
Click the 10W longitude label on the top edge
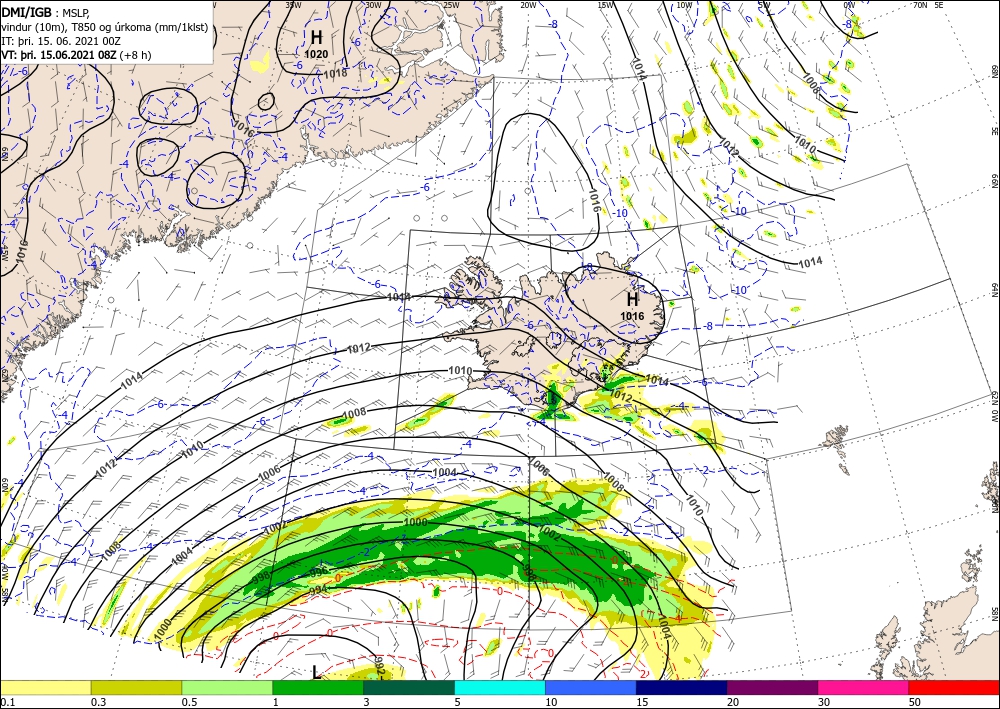684,5
